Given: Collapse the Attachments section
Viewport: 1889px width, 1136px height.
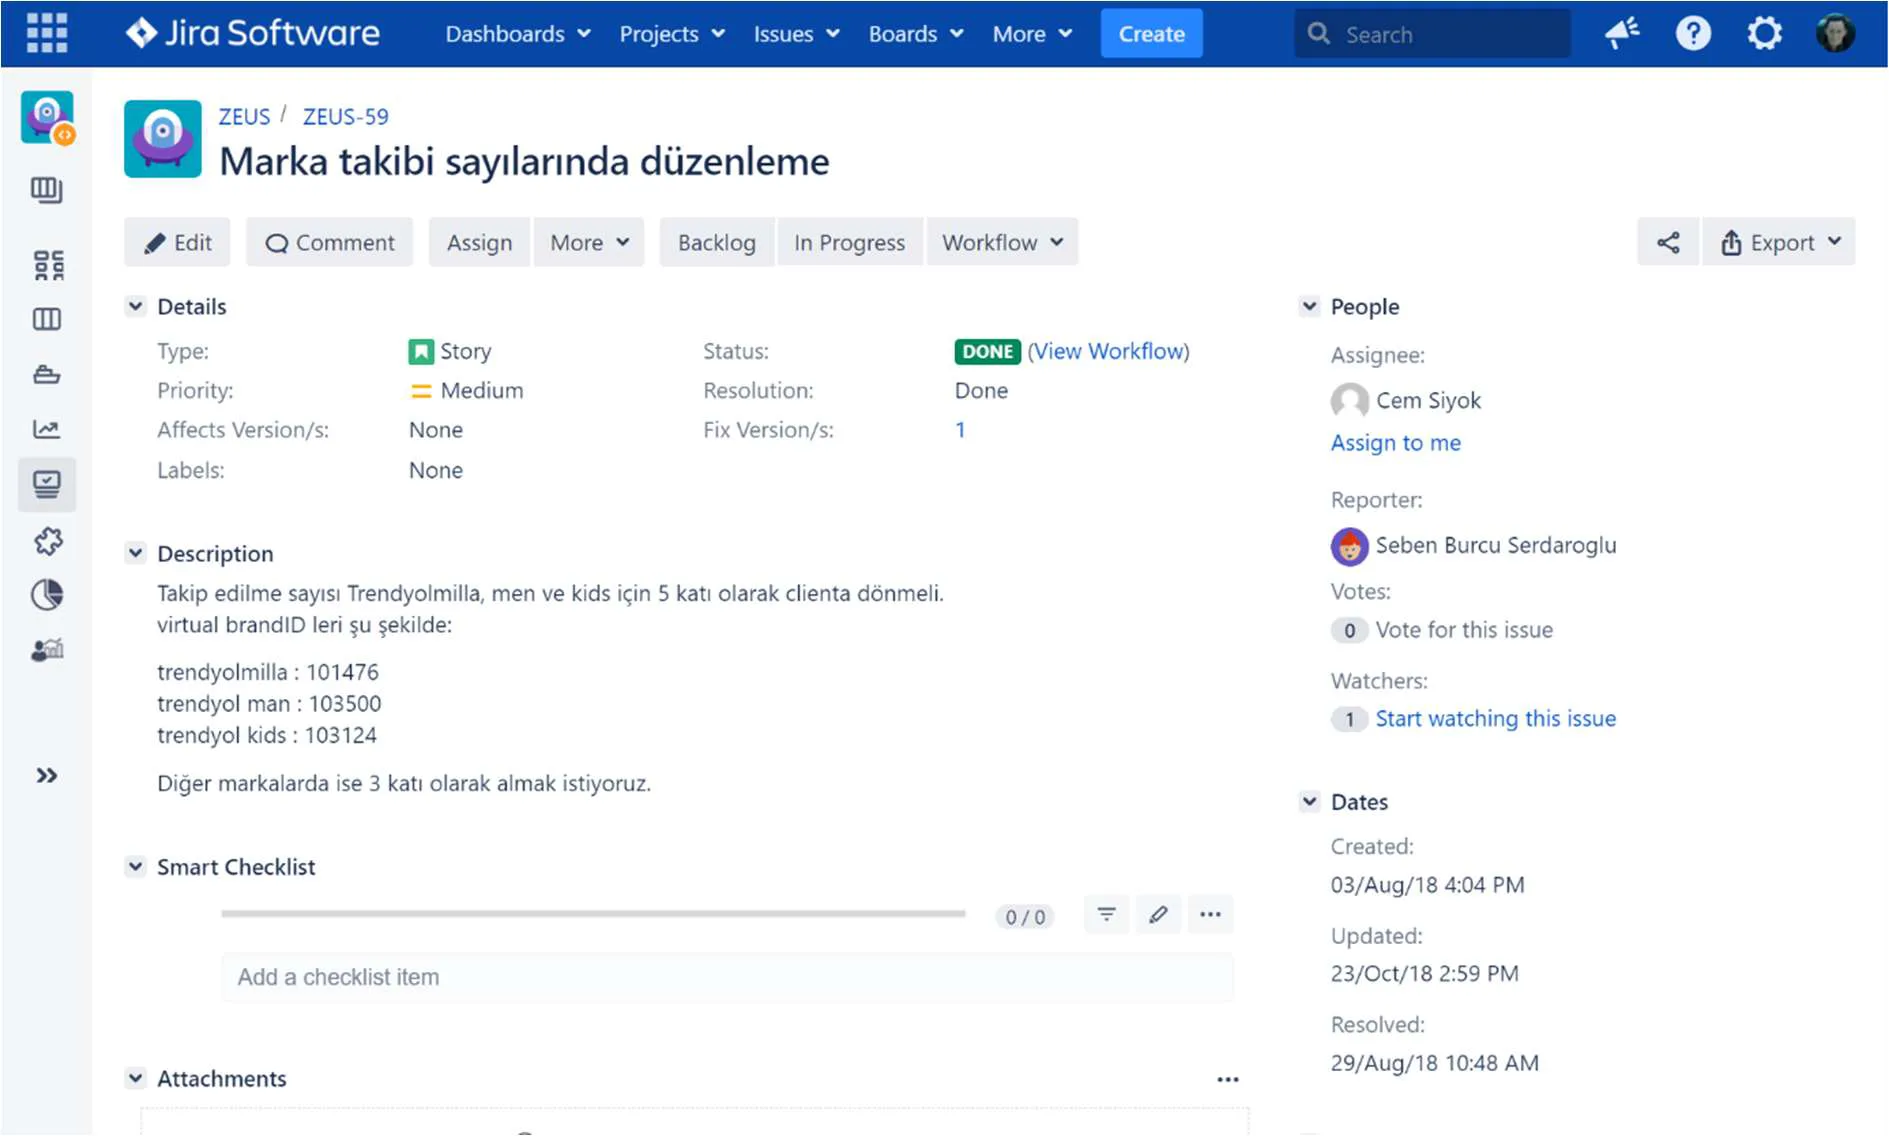Looking at the screenshot, I should click(x=136, y=1078).
